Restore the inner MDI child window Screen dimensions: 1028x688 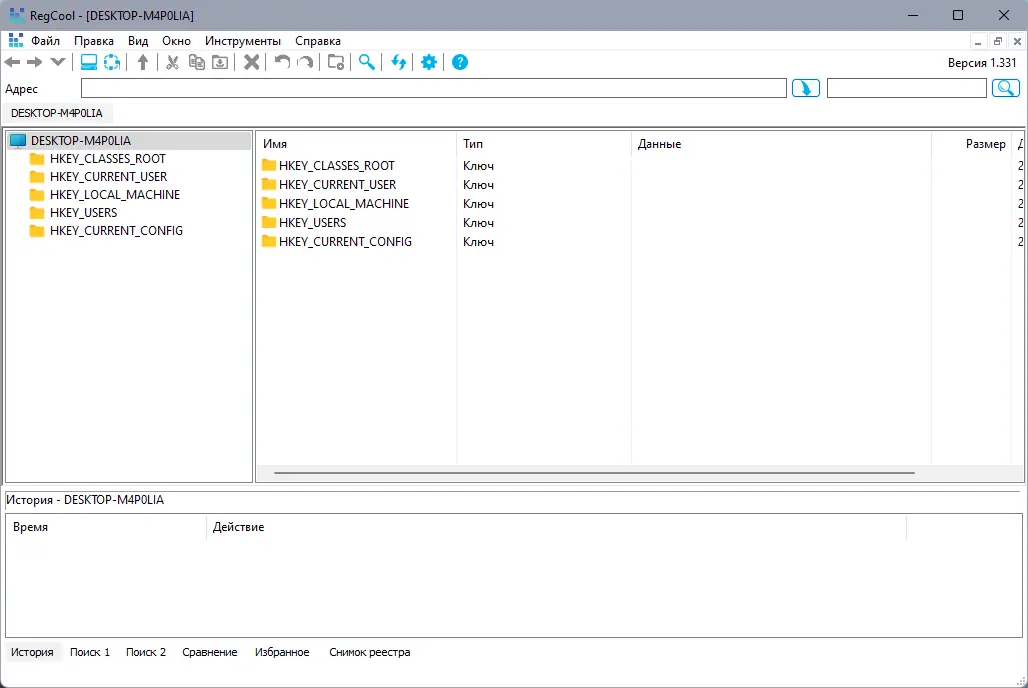[x=998, y=41]
